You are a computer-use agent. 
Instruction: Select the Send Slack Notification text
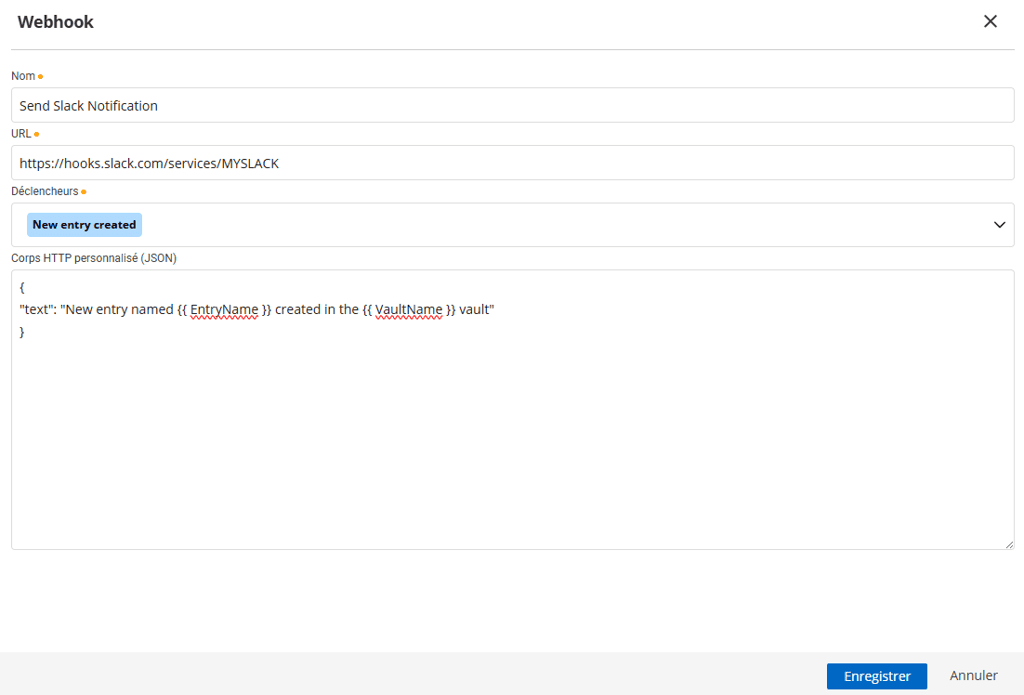[88, 105]
